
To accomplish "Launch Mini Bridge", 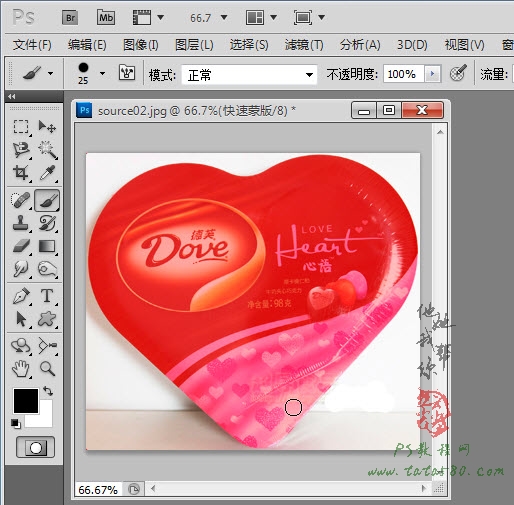I will pyautogui.click(x=106, y=17).
